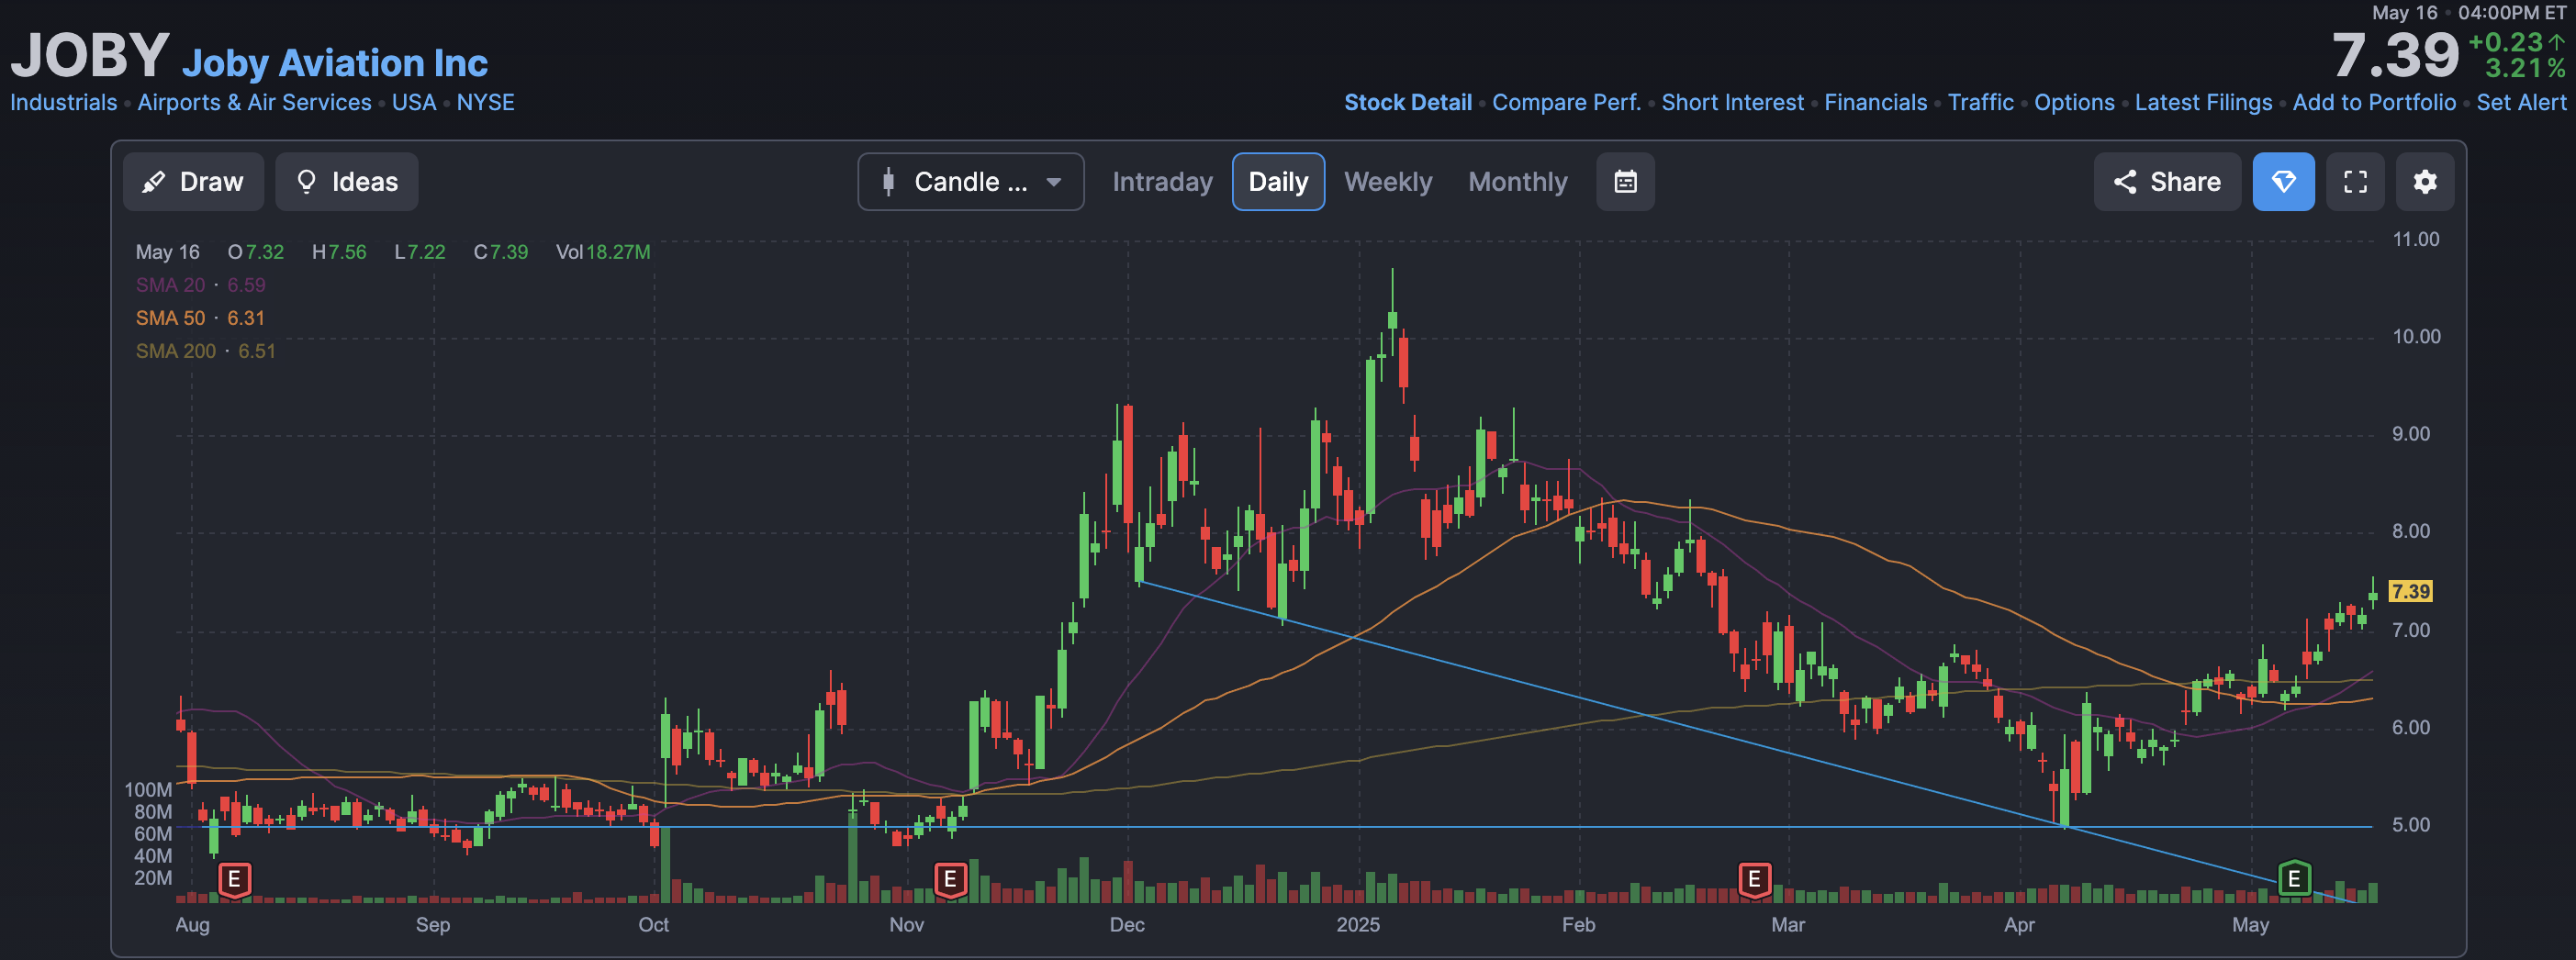Open Compare Perf. page
The image size is (2576, 960).
coord(1566,102)
